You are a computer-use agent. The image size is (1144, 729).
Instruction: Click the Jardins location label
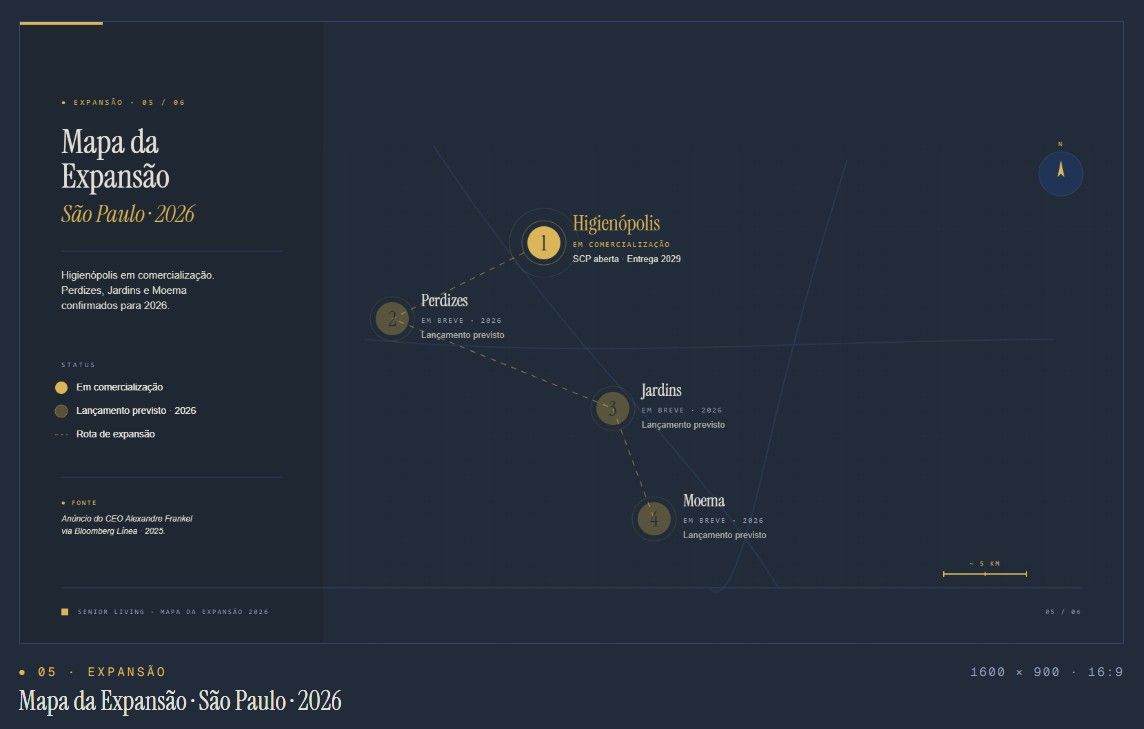pos(661,390)
